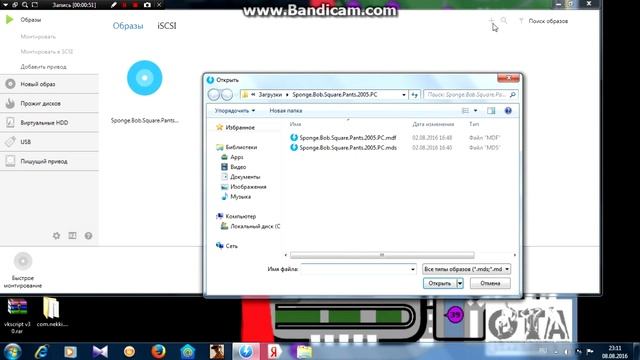The image size is (640, 360).
Task: Switch to the Образы tab
Action: tap(128, 26)
